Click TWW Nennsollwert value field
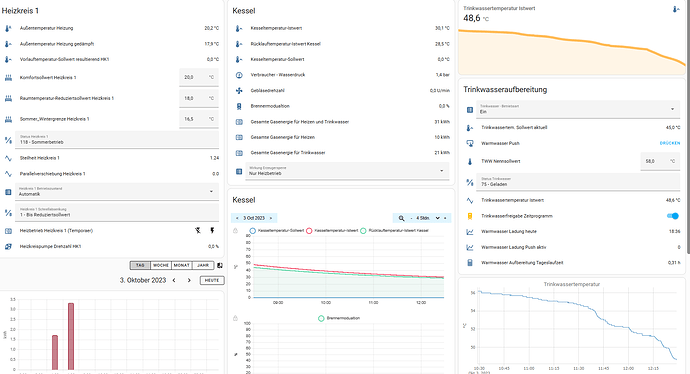Screen dimensions: 690x374 pyautogui.click(x=660, y=161)
